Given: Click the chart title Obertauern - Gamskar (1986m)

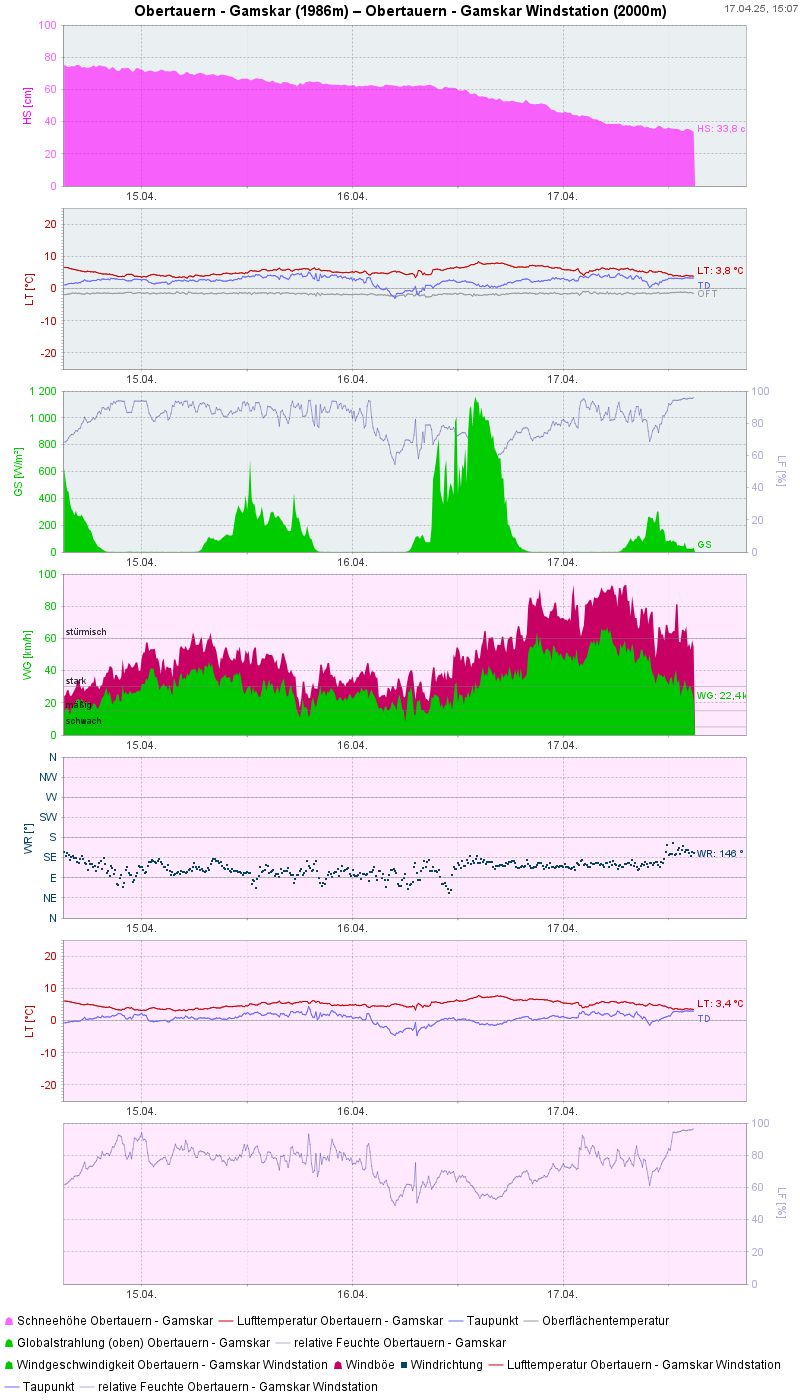Looking at the screenshot, I should 241,11.
